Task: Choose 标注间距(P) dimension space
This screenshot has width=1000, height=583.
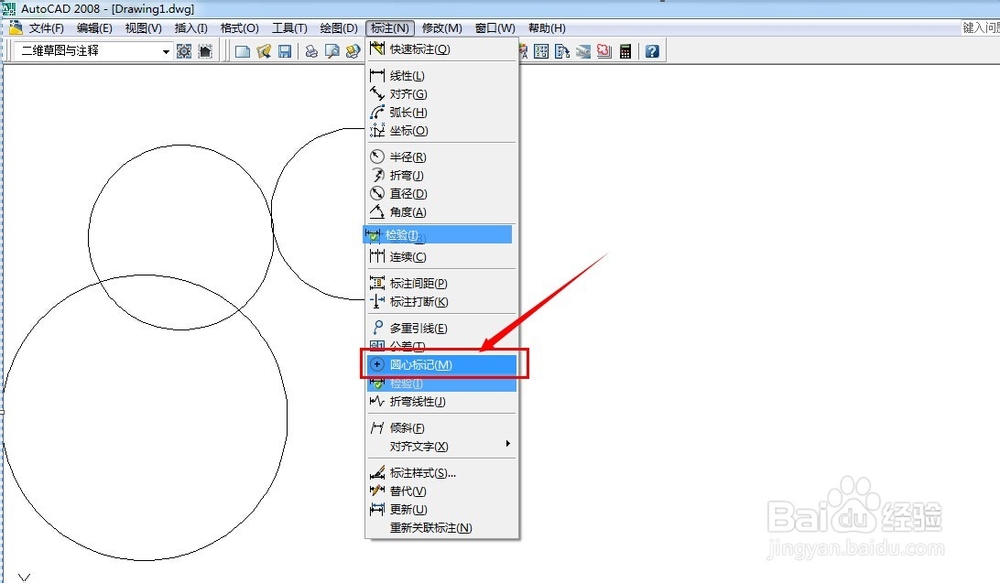Action: pos(441,283)
